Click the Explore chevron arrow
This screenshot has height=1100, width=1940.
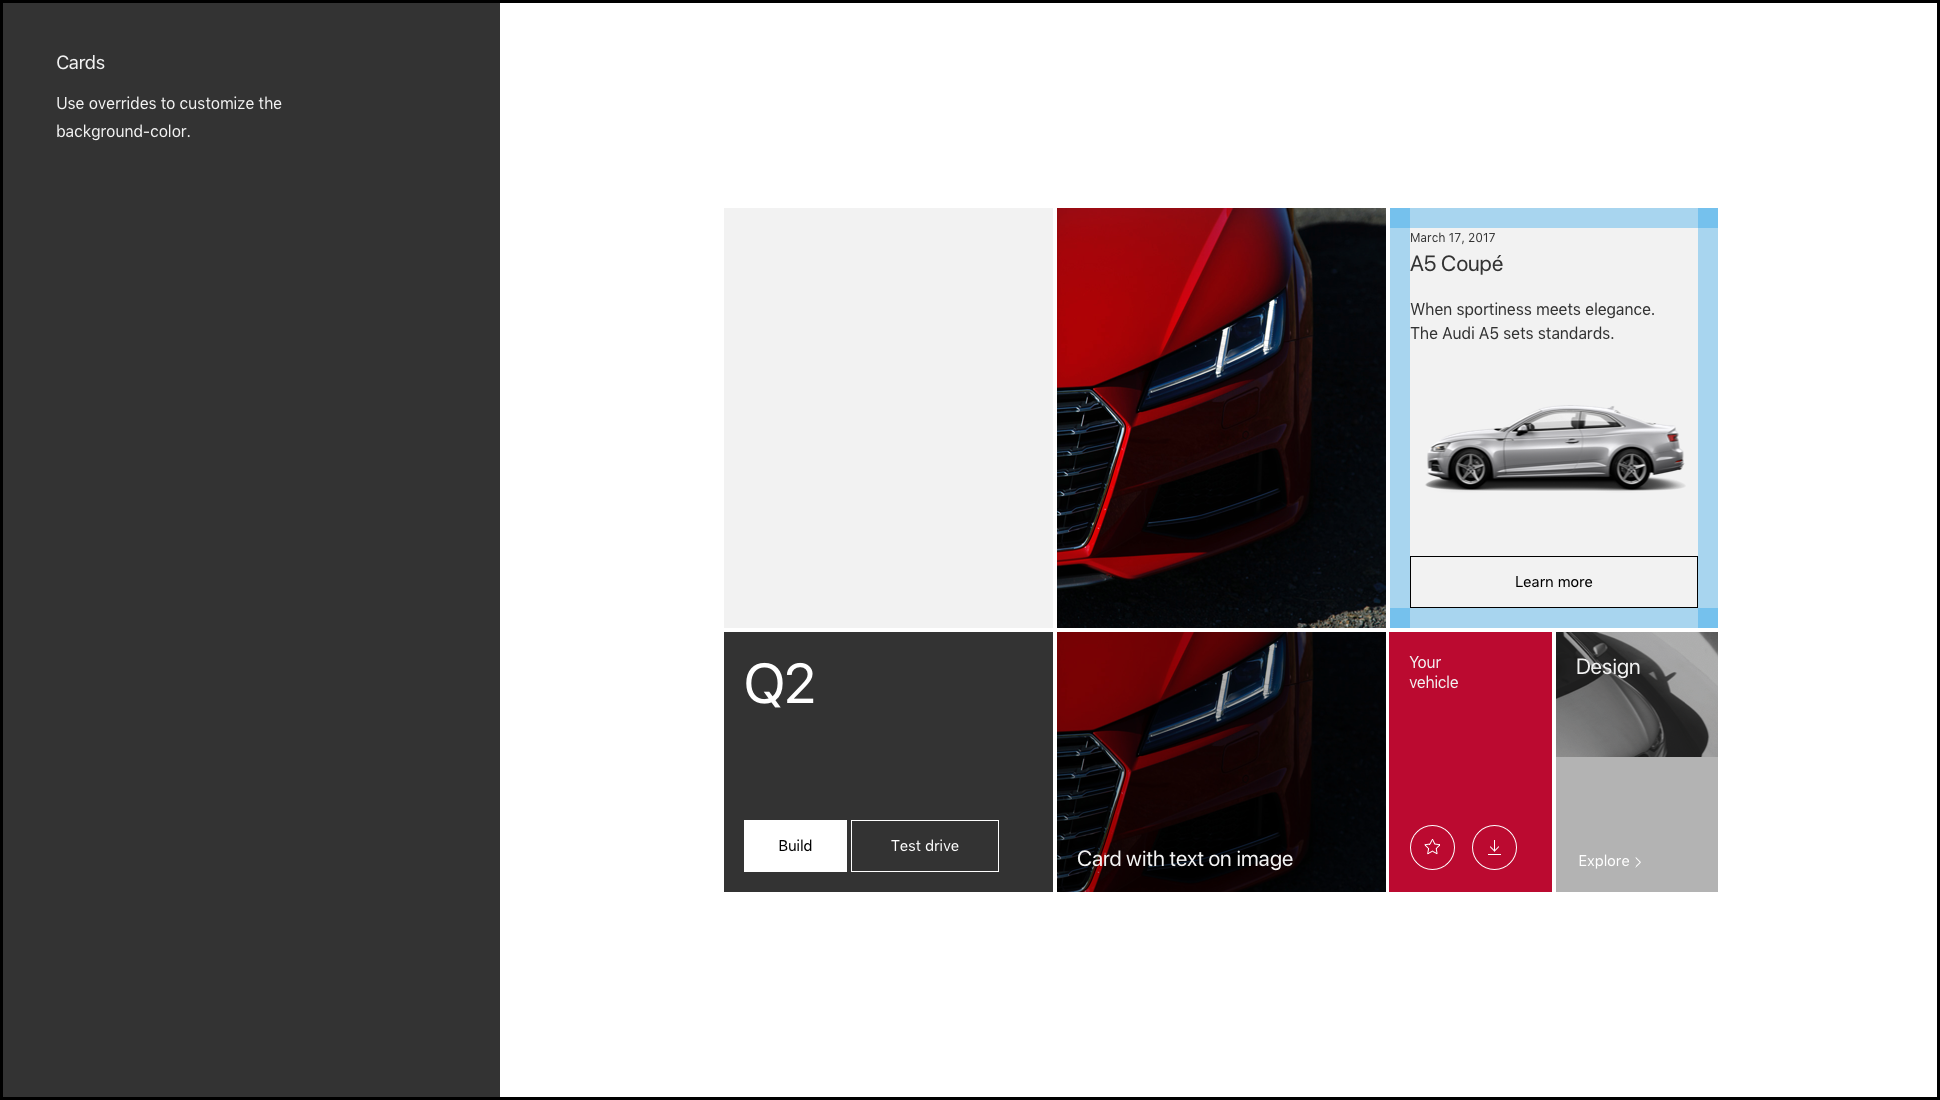coord(1638,862)
